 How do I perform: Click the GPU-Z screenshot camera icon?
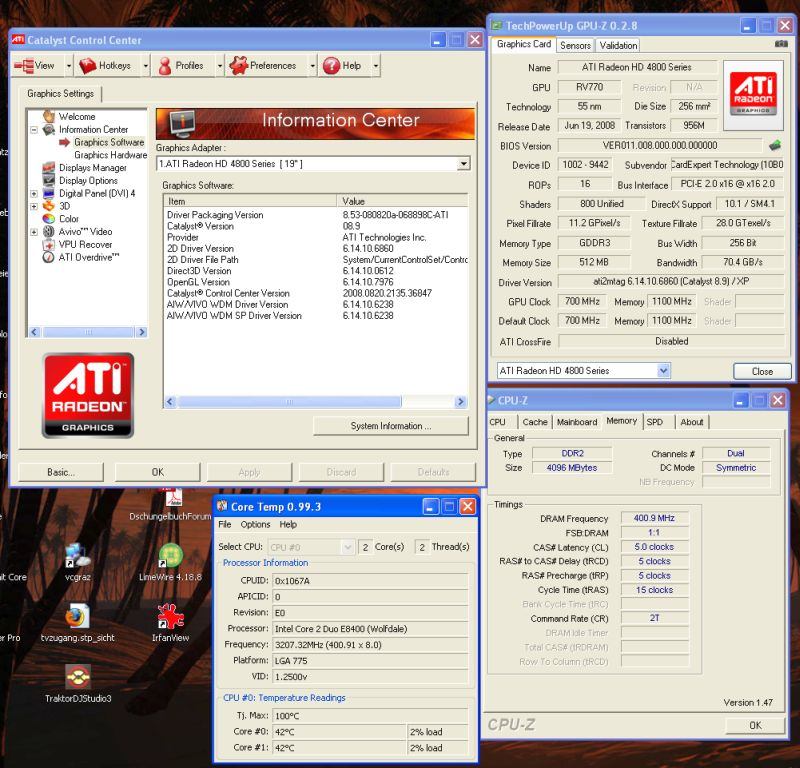click(x=781, y=44)
